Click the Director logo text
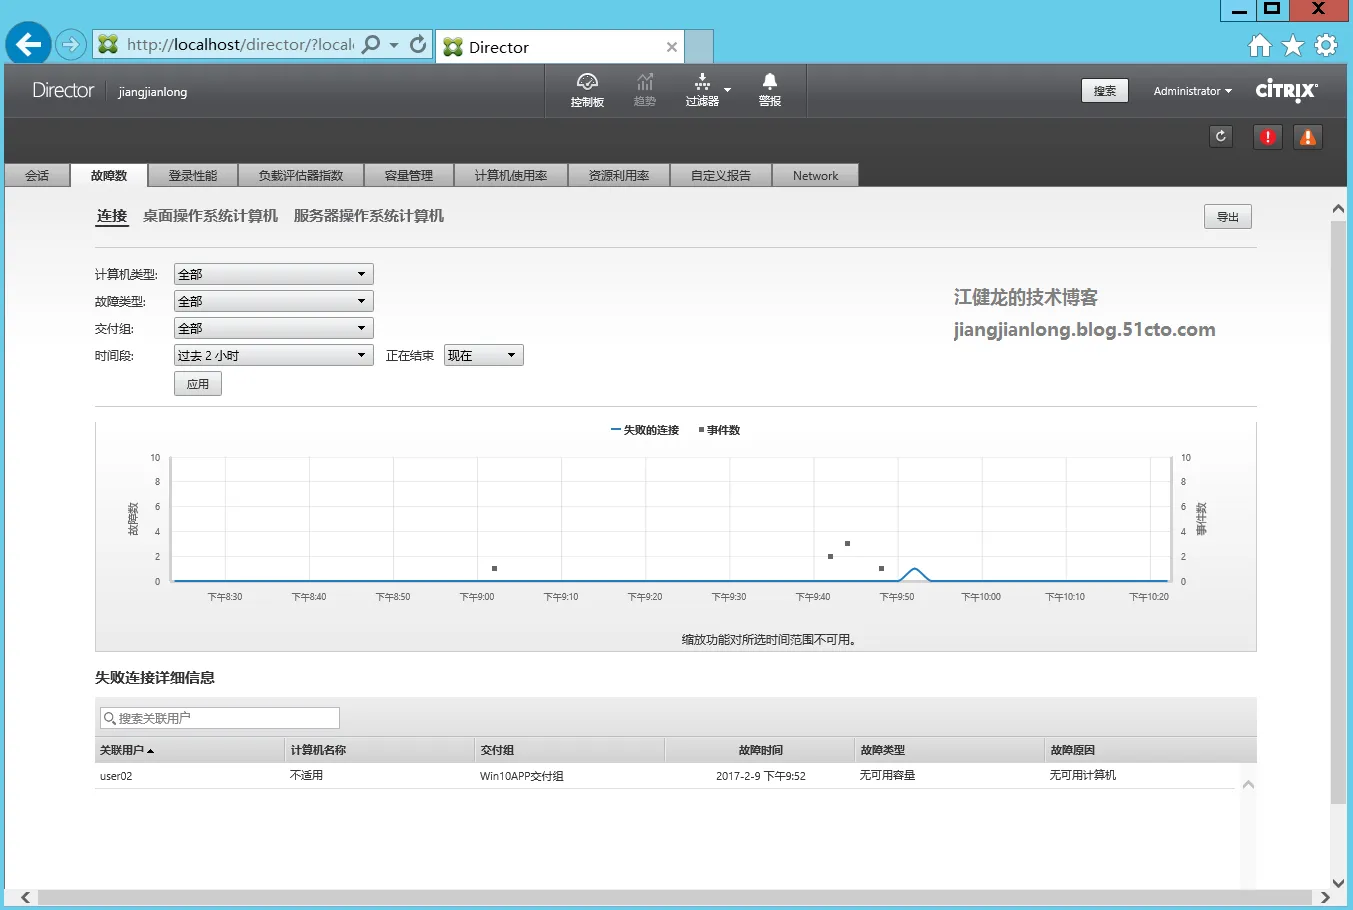The width and height of the screenshot is (1353, 910). tap(63, 90)
